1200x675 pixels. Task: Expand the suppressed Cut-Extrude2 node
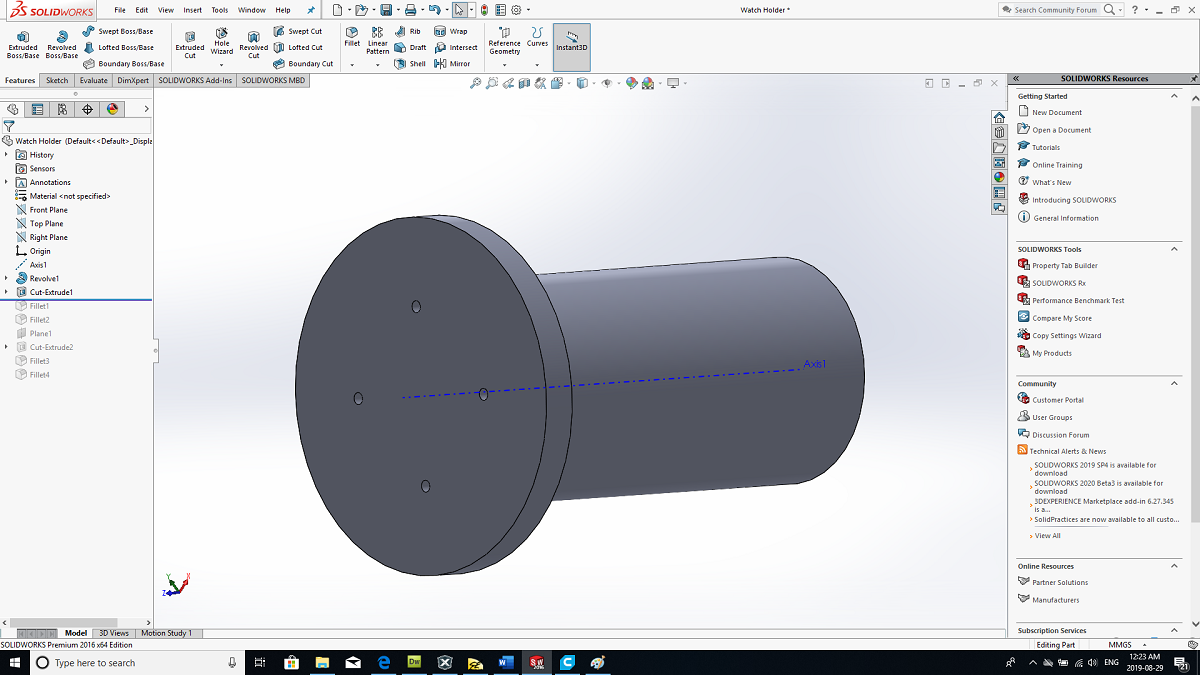point(7,347)
